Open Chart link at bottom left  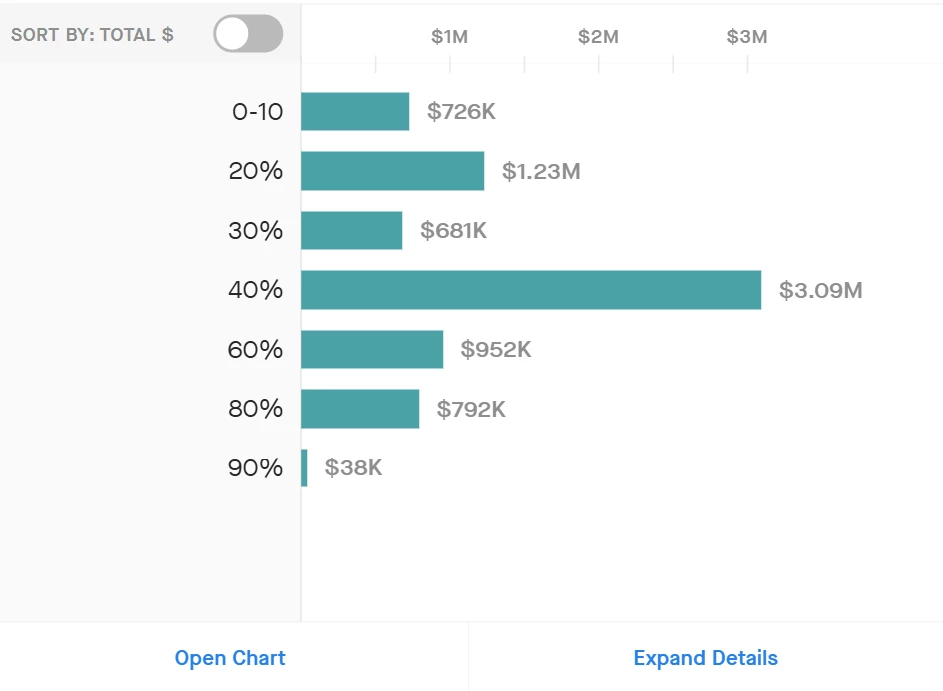[x=230, y=658]
